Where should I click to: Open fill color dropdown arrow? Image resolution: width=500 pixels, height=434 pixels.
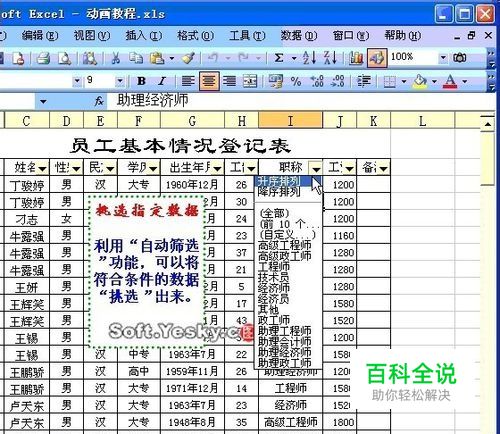tap(434, 81)
